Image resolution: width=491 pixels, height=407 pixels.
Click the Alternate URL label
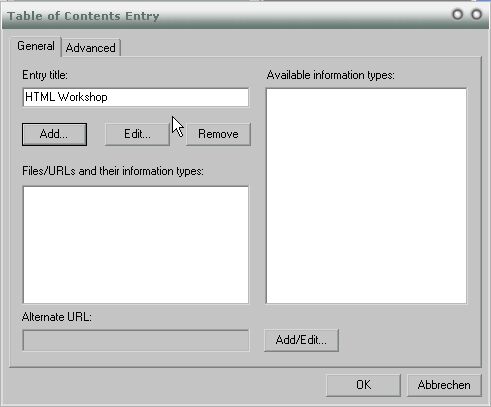point(57,317)
